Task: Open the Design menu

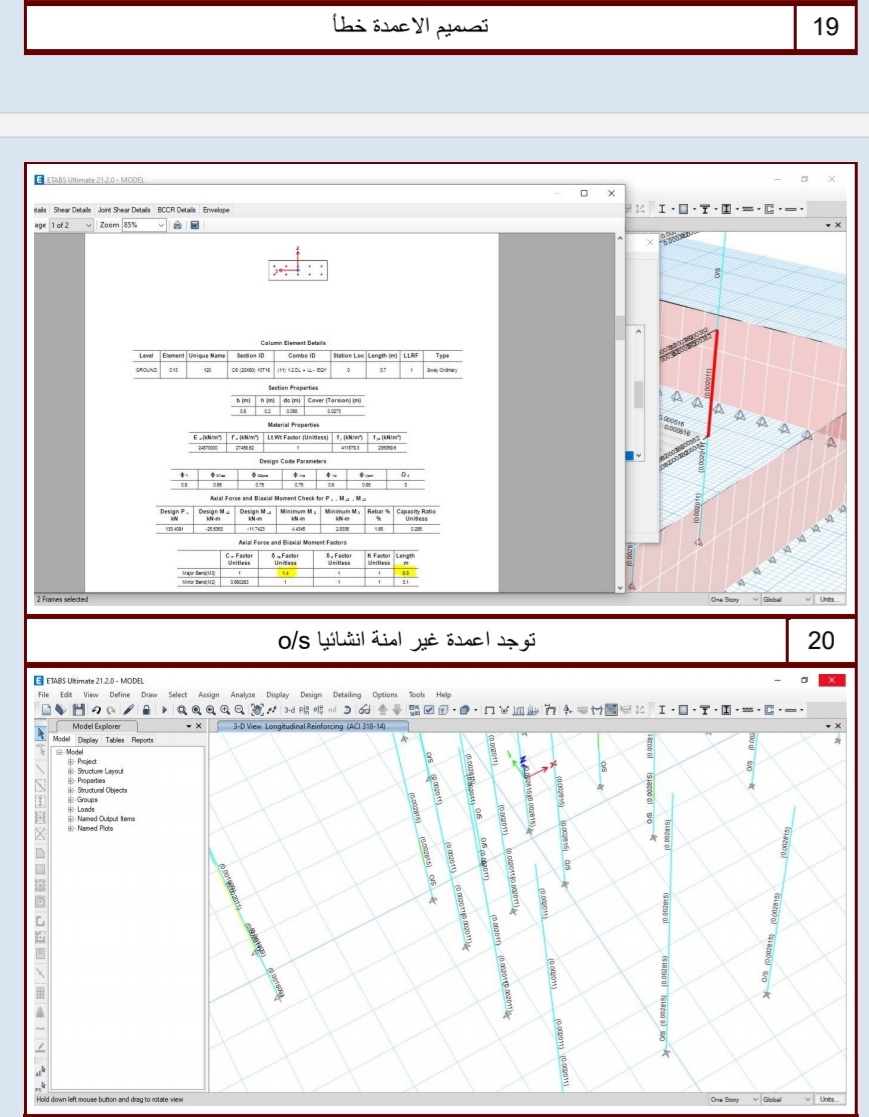Action: (311, 695)
